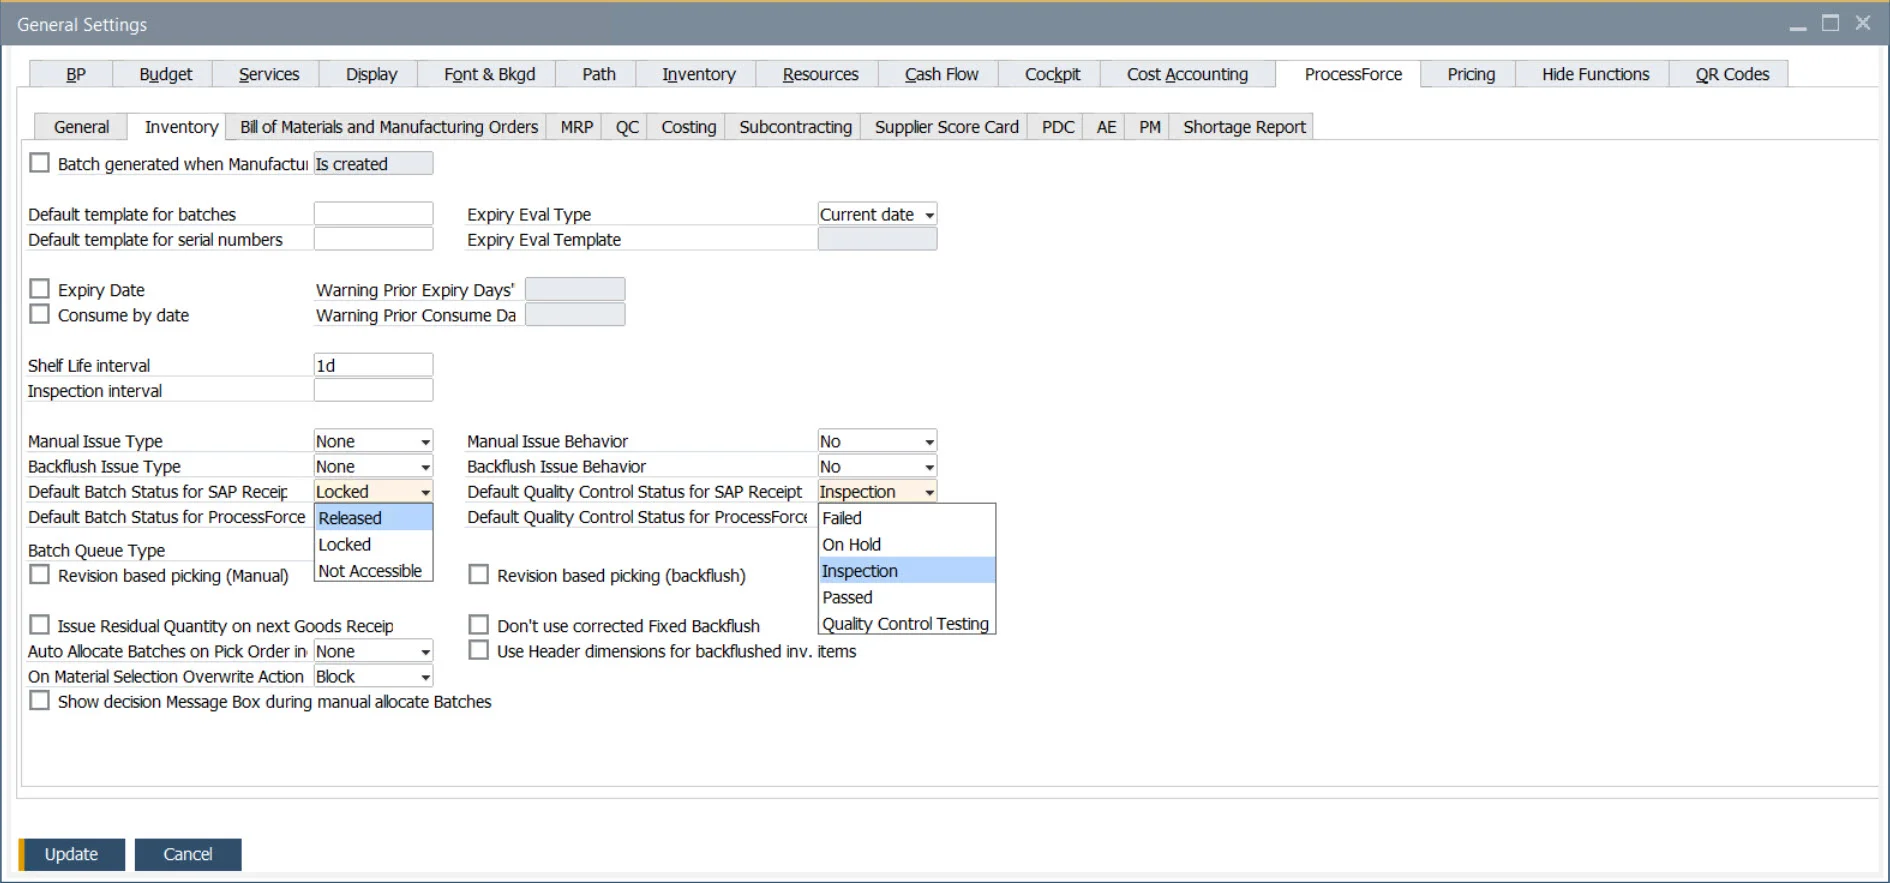The width and height of the screenshot is (1890, 883).
Task: Open Default Quality Control Status SAP Receipt dropdown
Action: (877, 491)
